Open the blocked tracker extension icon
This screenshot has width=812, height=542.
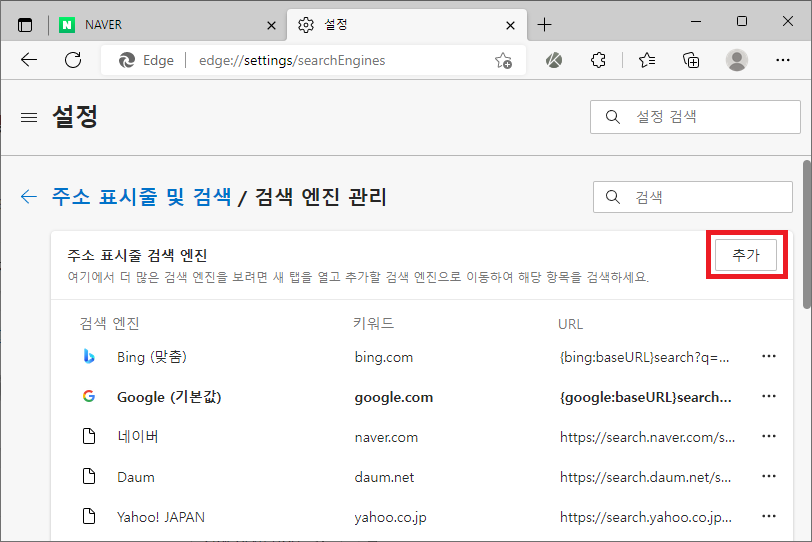[554, 61]
